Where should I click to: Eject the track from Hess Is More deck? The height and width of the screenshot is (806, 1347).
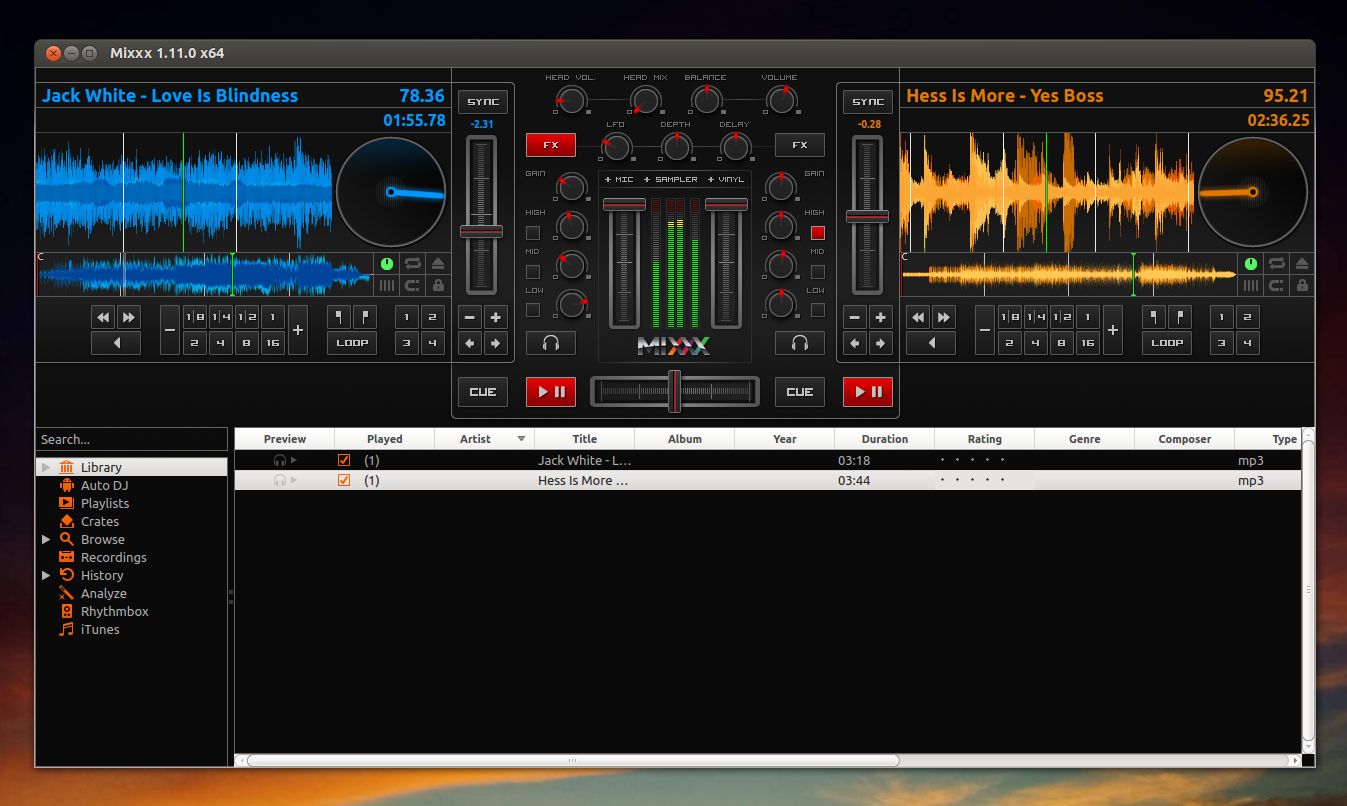(1301, 264)
